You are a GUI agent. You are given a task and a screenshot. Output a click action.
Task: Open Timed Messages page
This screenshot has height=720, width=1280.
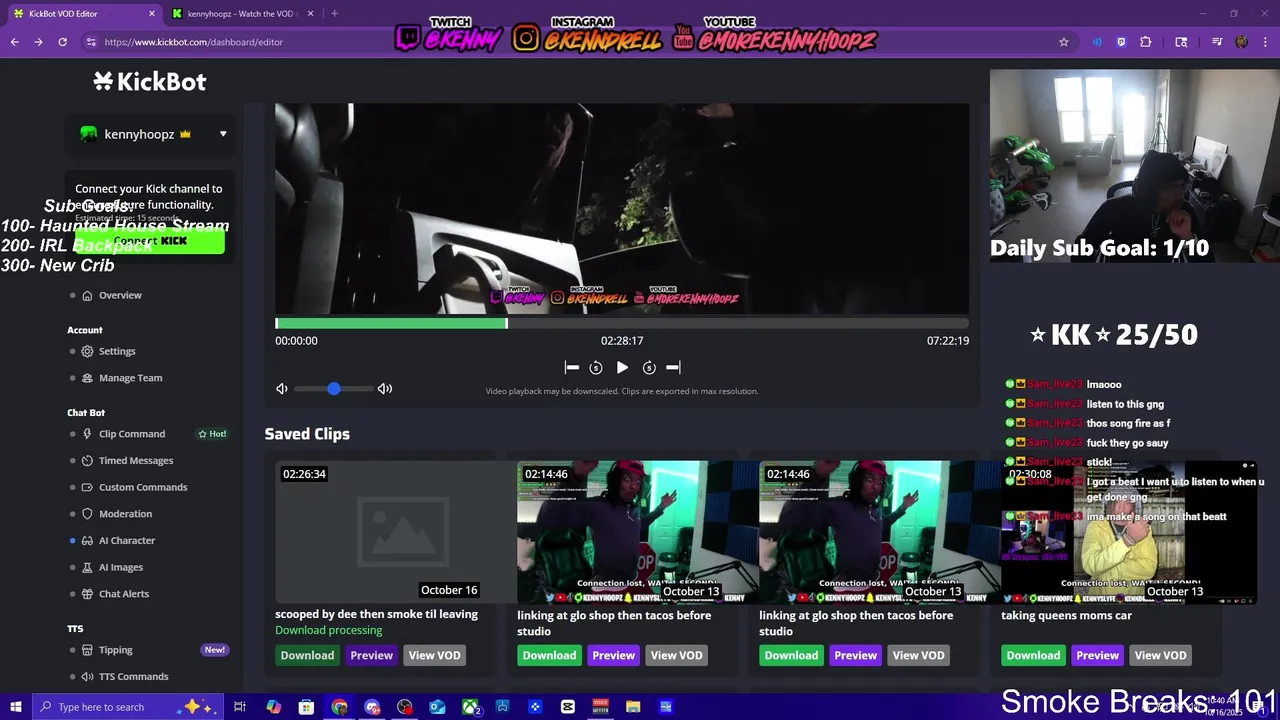click(136, 461)
